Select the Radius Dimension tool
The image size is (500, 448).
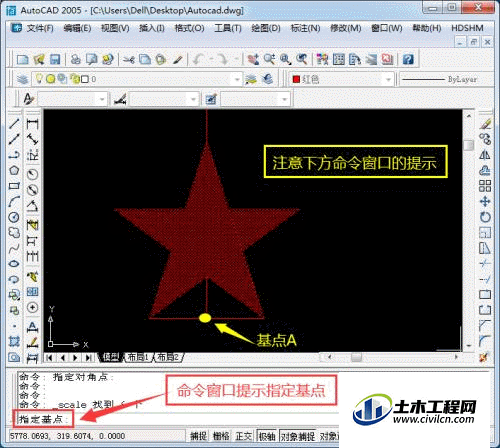[x=32, y=174]
